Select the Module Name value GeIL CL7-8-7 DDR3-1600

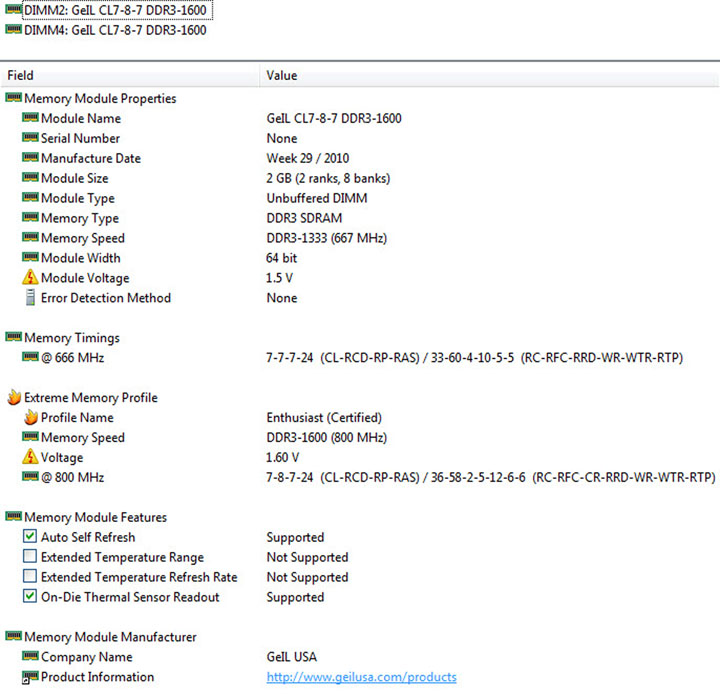point(334,118)
